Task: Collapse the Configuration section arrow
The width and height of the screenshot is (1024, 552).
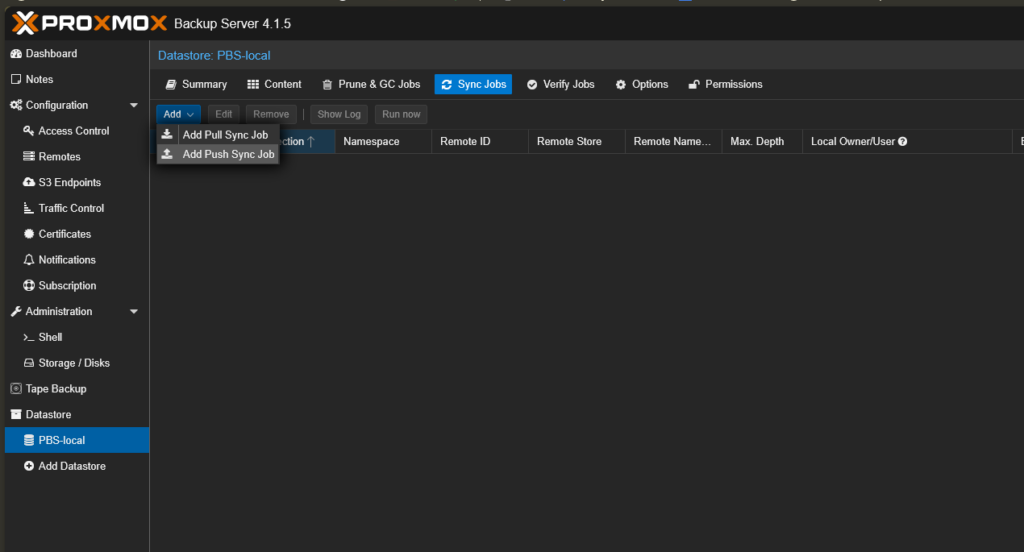Action: (x=134, y=105)
